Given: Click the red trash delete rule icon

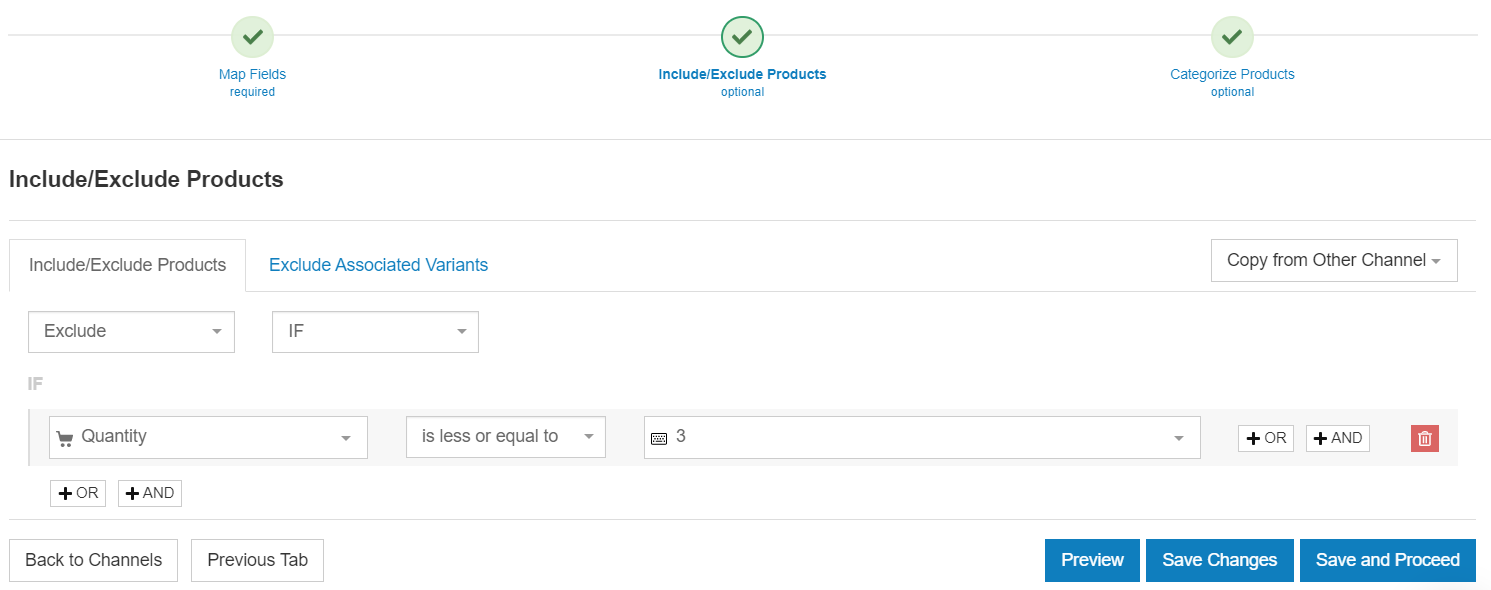Looking at the screenshot, I should click(x=1424, y=438).
